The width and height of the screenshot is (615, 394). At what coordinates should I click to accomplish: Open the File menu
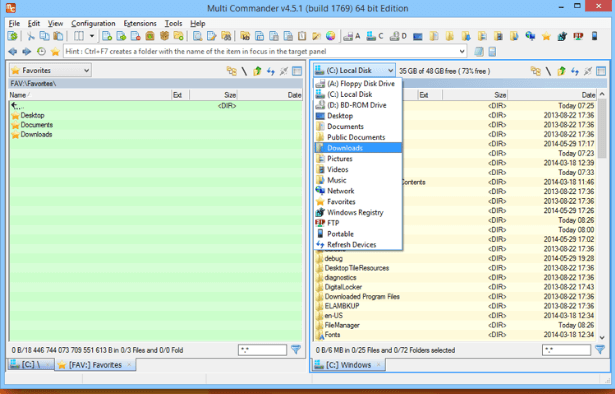tap(14, 24)
